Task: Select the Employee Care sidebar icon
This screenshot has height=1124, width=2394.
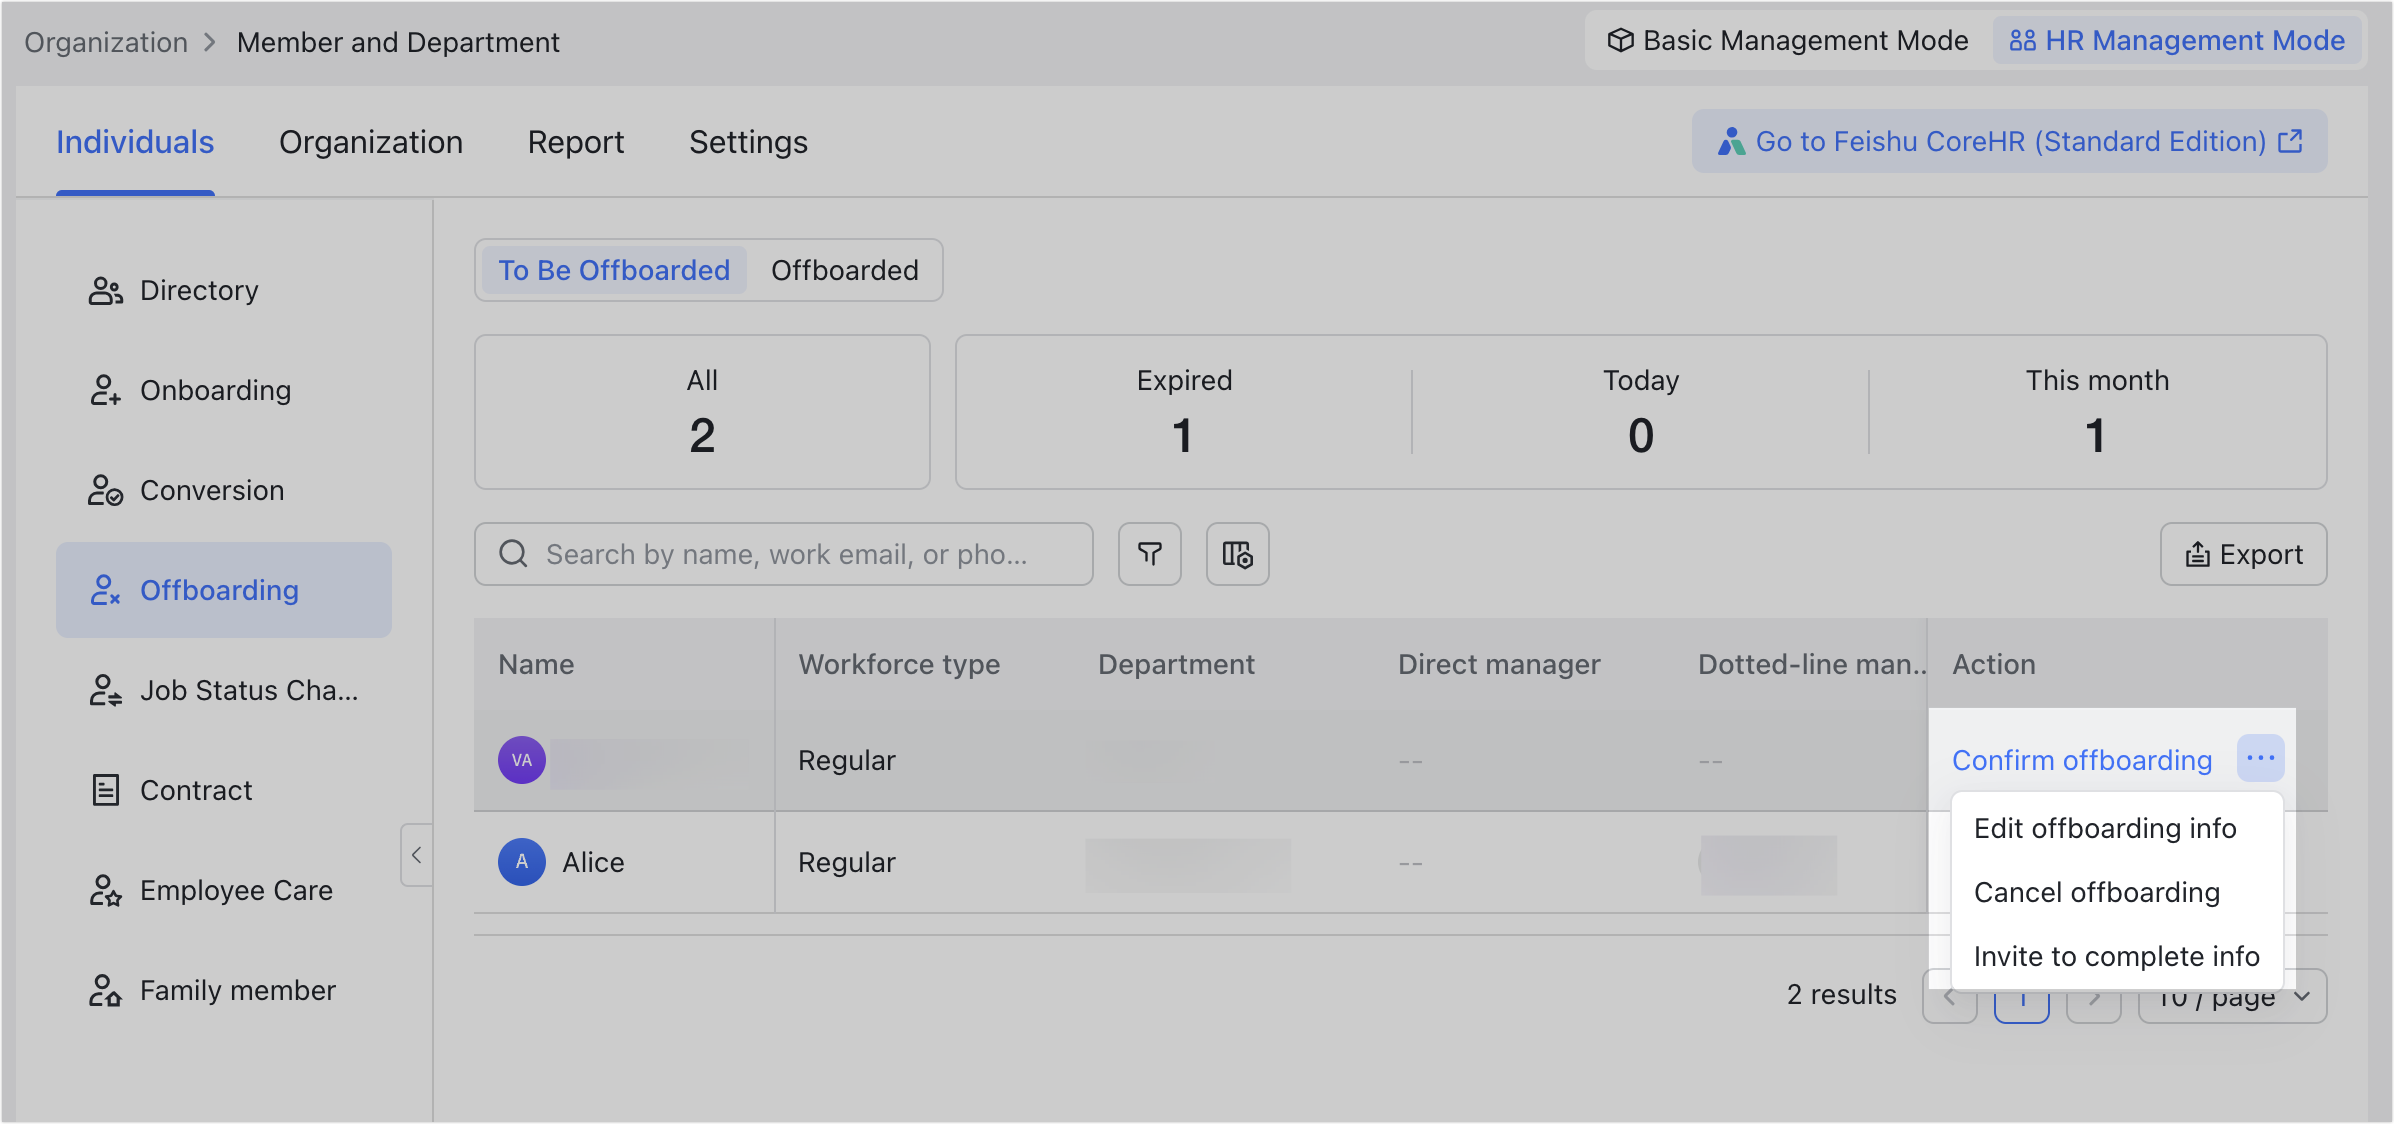Action: (105, 890)
